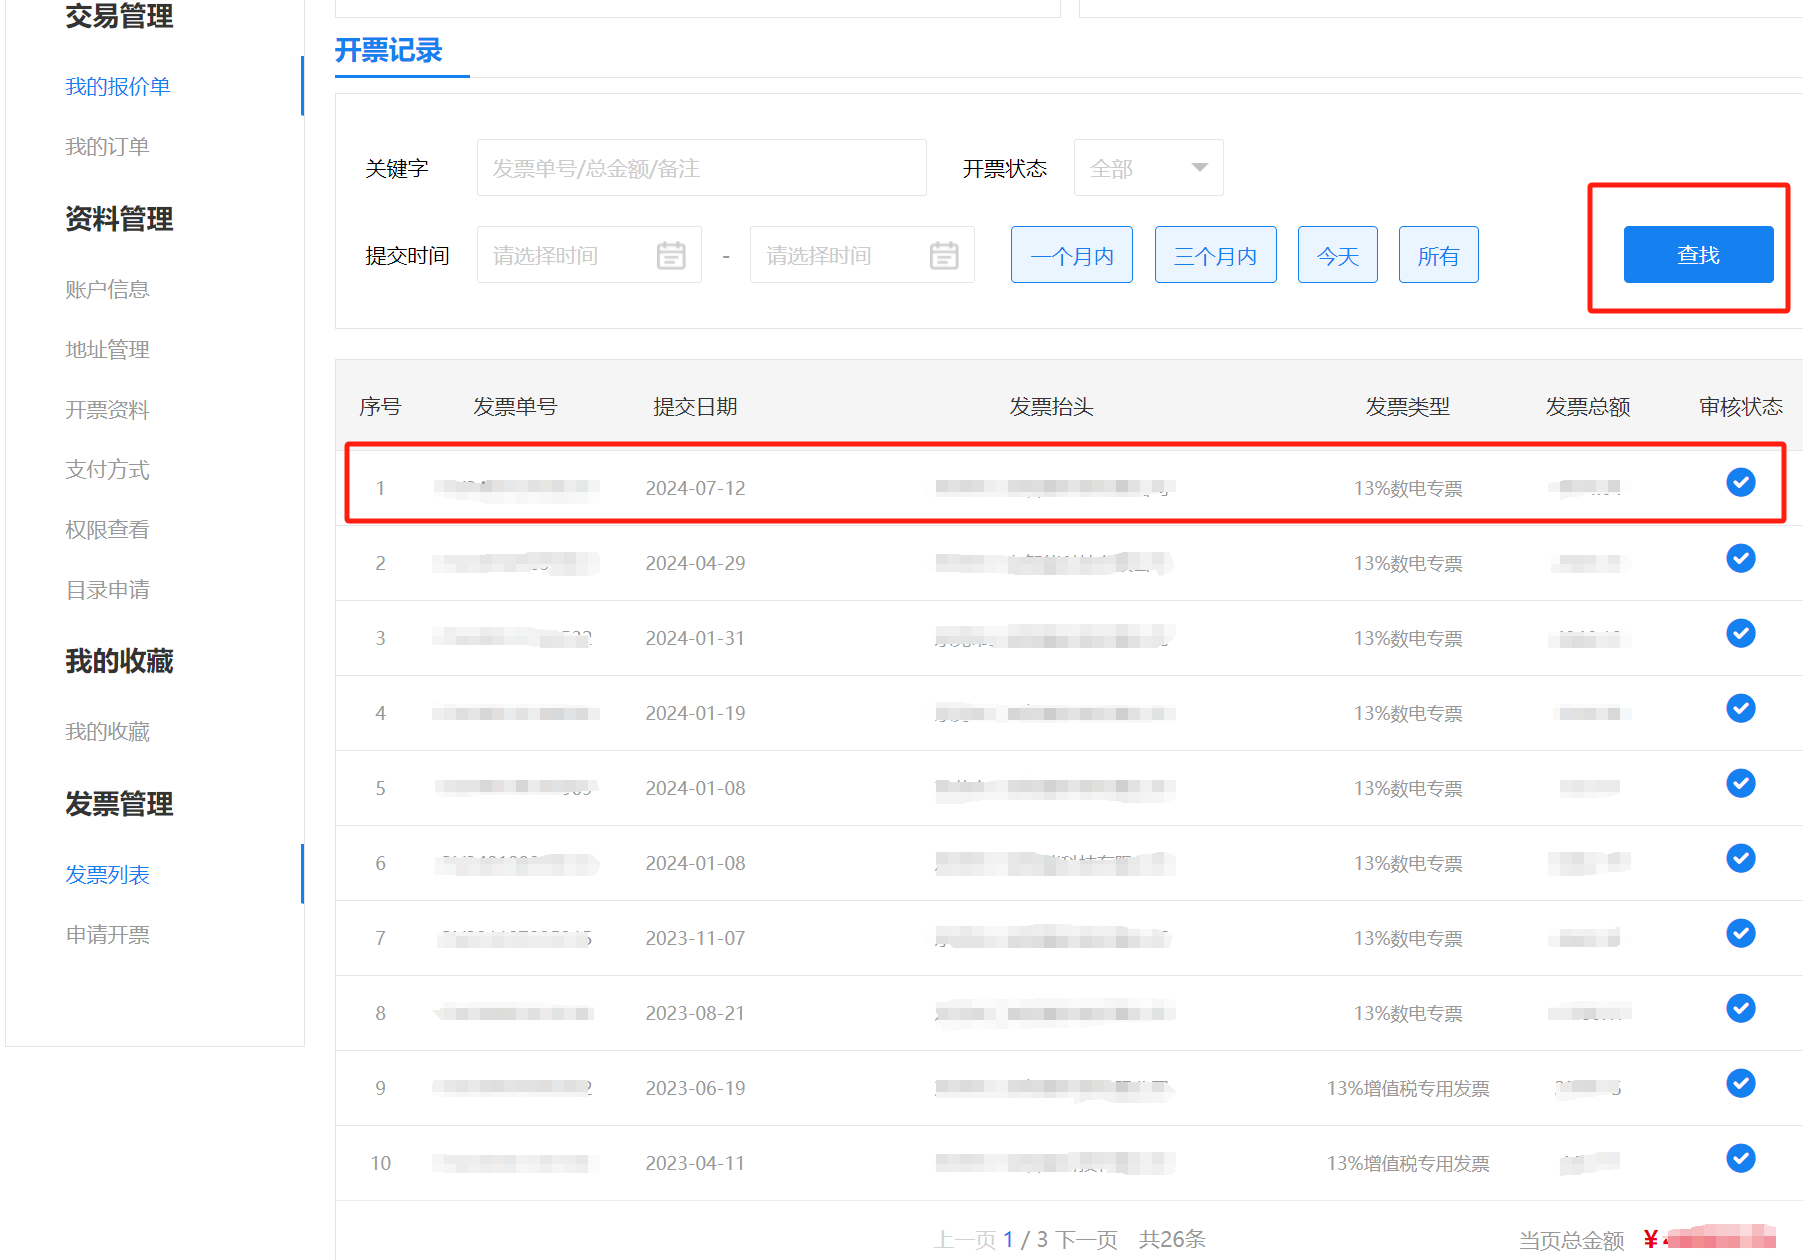This screenshot has height=1260, width=1803.
Task: Open 我的报价单 in sidebar
Action: point(118,87)
